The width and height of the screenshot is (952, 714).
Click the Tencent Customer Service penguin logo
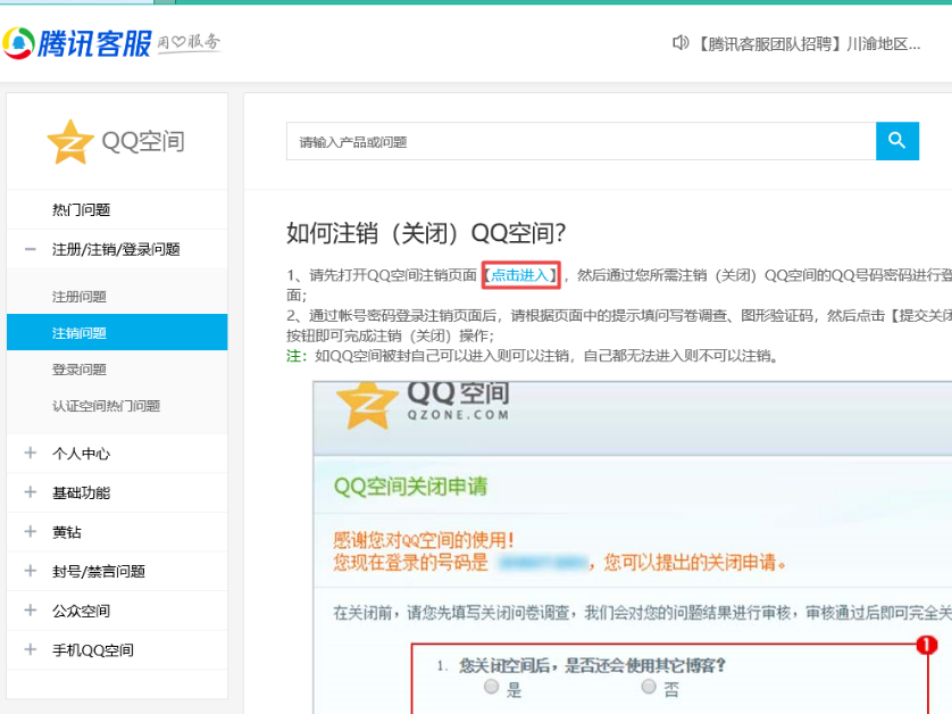pos(18,44)
